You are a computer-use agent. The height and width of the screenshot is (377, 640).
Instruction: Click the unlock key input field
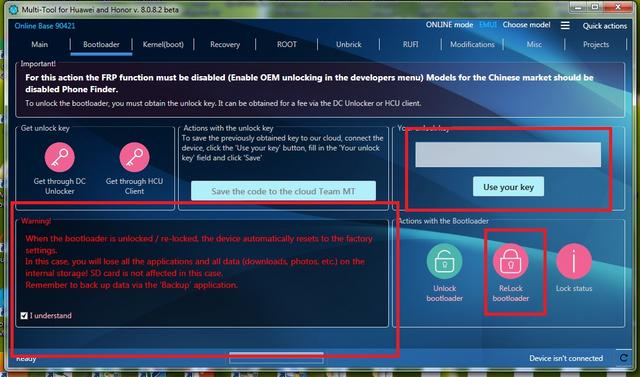pos(508,154)
